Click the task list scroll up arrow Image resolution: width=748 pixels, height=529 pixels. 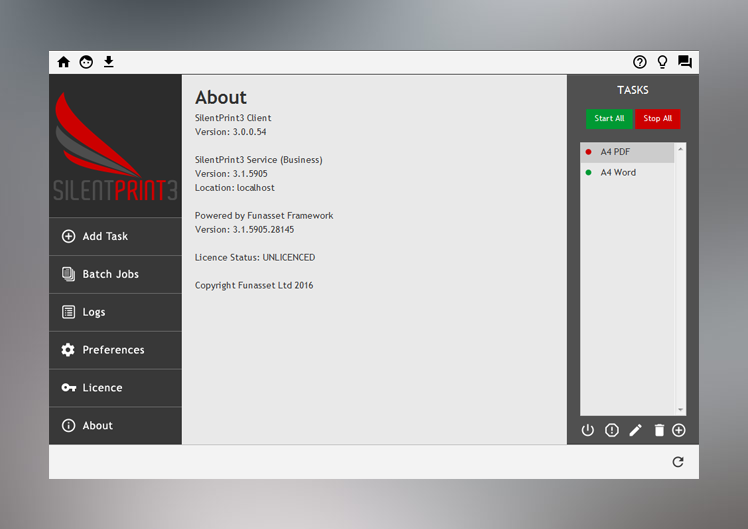(x=680, y=149)
